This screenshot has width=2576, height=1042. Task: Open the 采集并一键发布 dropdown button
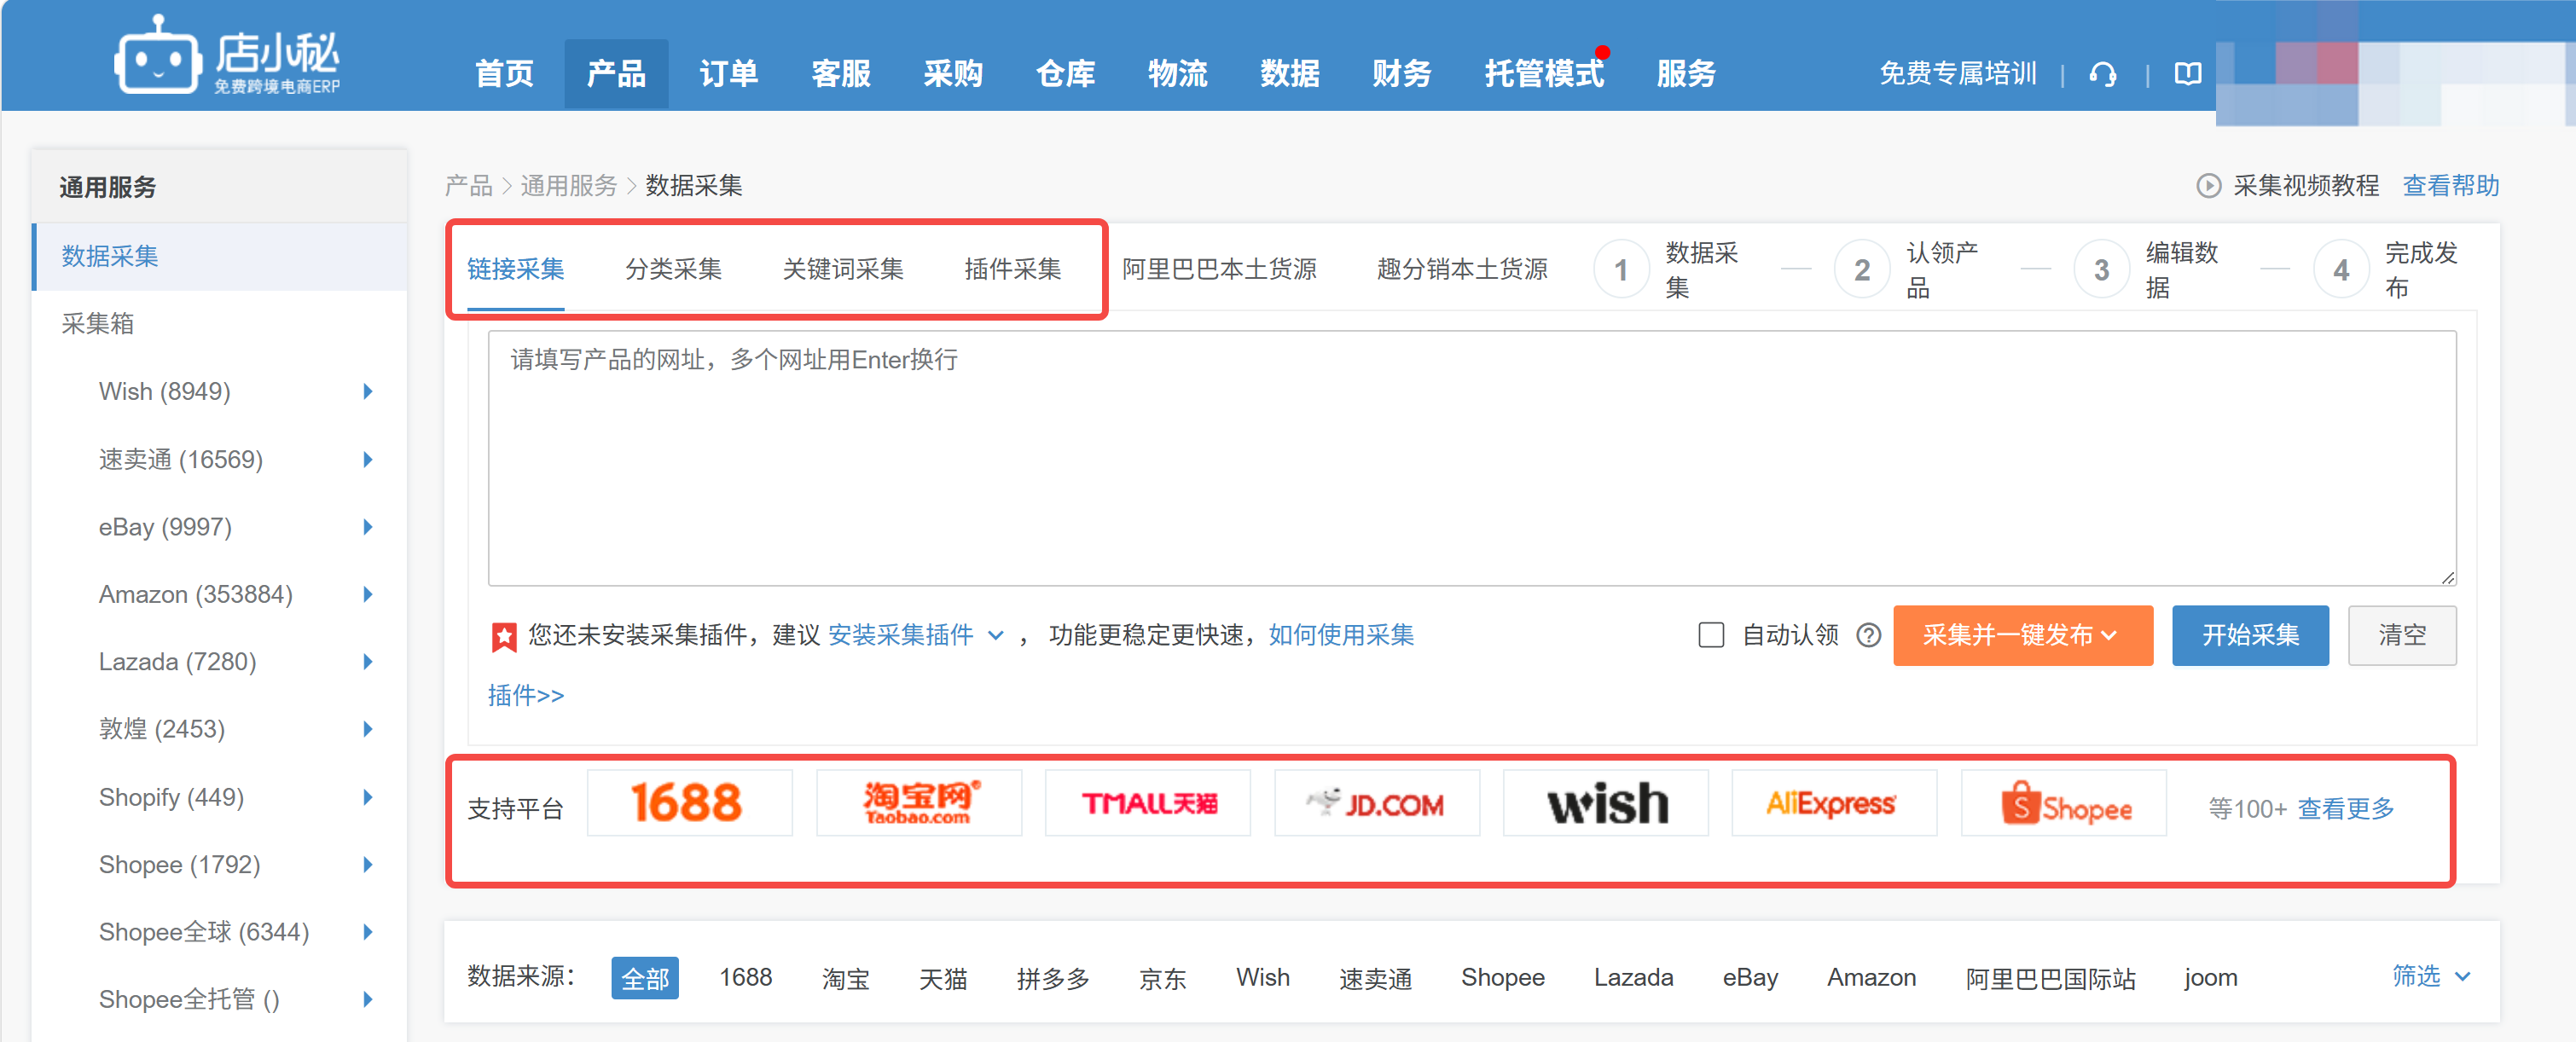(x=2022, y=635)
